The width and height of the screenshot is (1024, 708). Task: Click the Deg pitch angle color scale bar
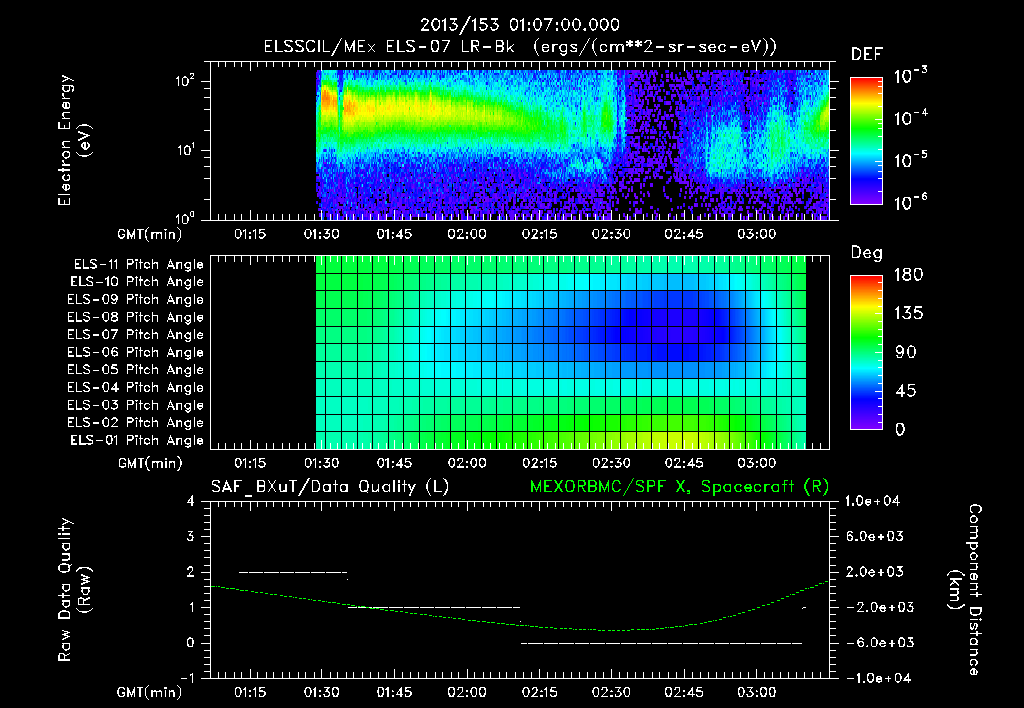(x=866, y=353)
